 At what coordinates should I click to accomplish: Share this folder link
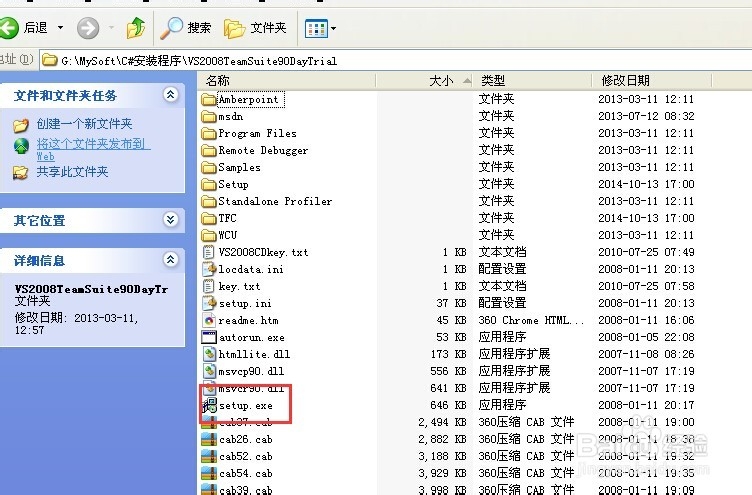(x=72, y=172)
